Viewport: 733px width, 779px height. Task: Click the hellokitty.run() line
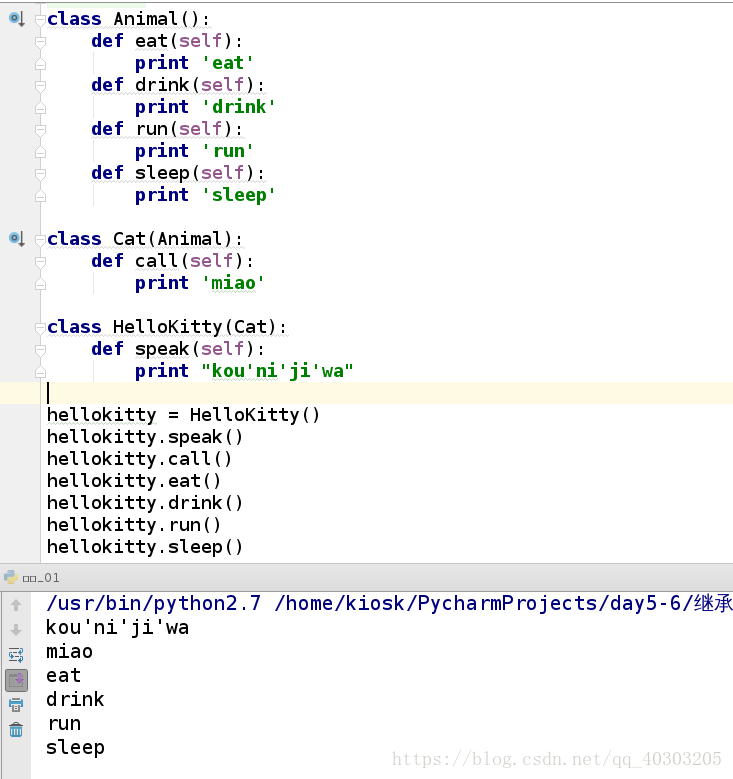[134, 525]
